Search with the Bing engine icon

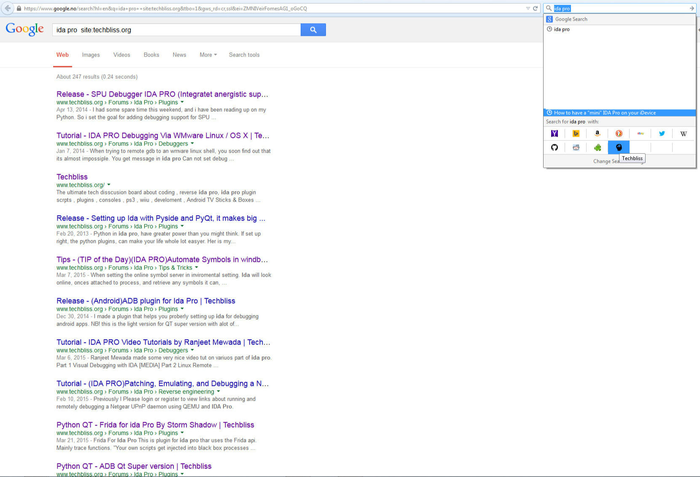[x=576, y=134]
